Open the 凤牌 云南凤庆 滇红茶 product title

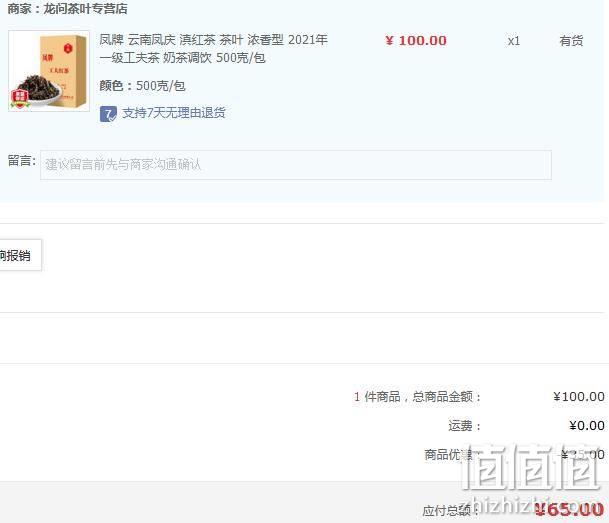pos(214,49)
